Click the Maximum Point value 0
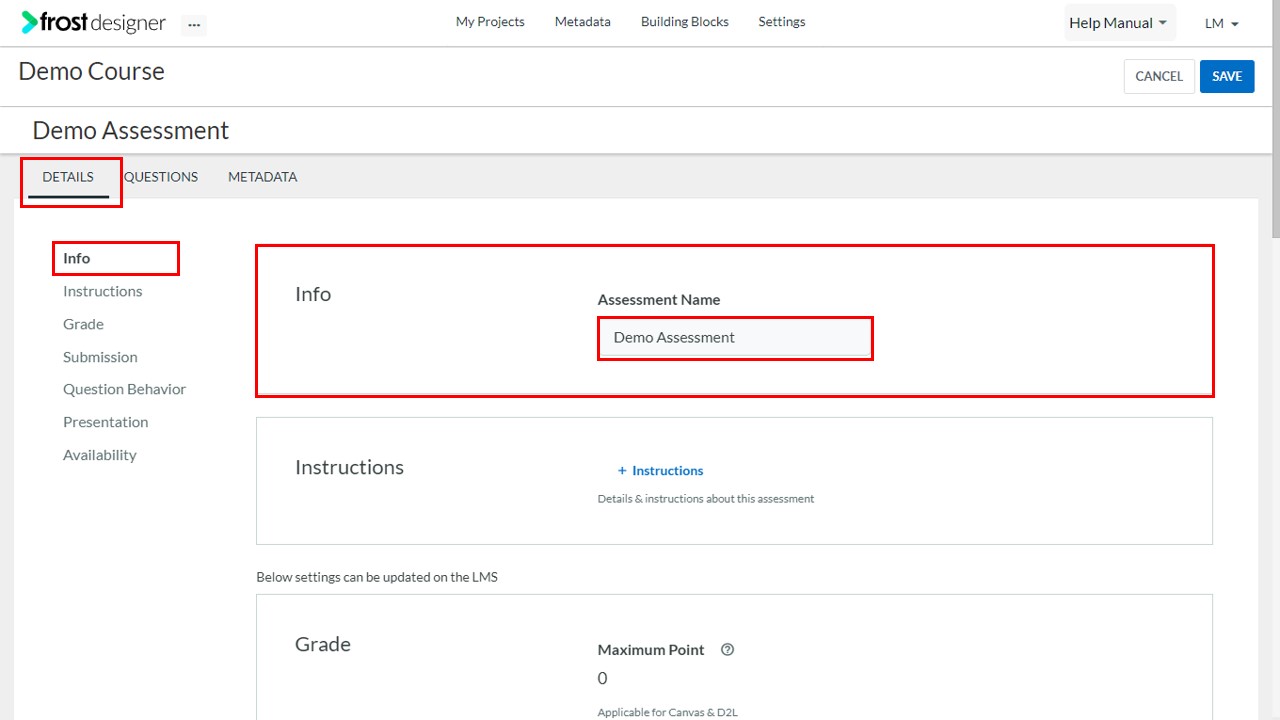Image resolution: width=1280 pixels, height=720 pixels. pyautogui.click(x=602, y=678)
